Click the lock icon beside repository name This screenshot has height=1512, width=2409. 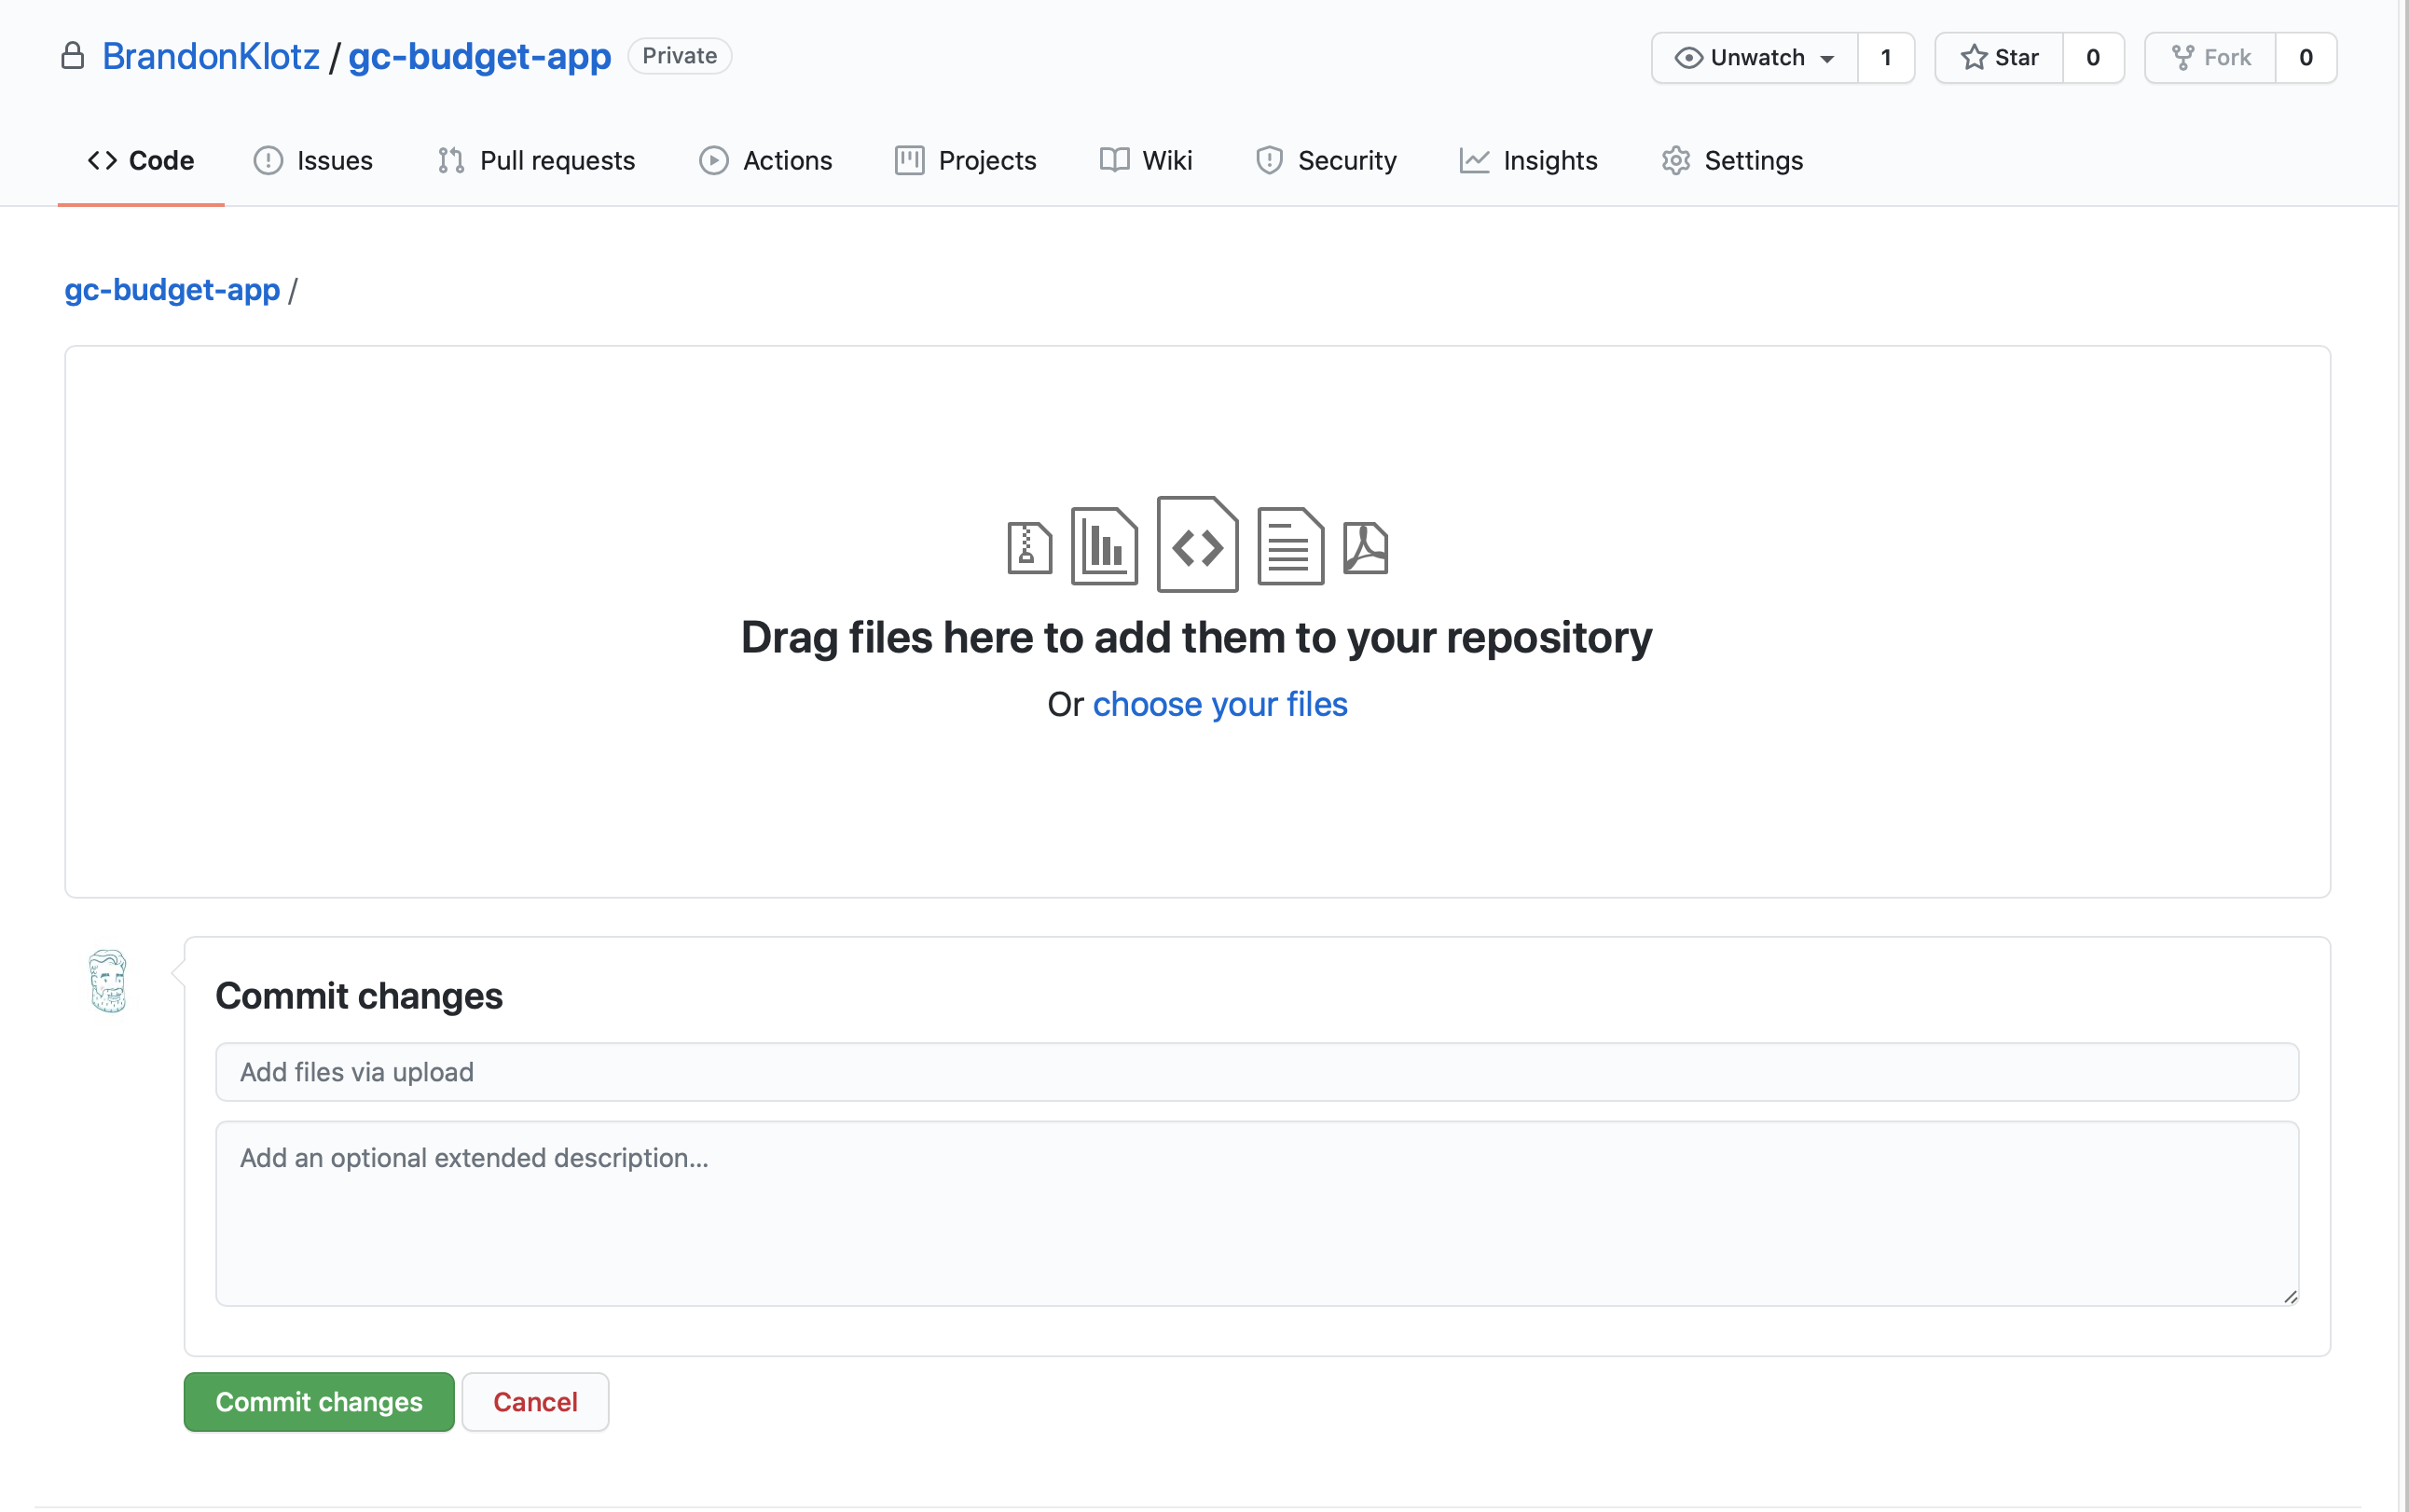(x=72, y=56)
